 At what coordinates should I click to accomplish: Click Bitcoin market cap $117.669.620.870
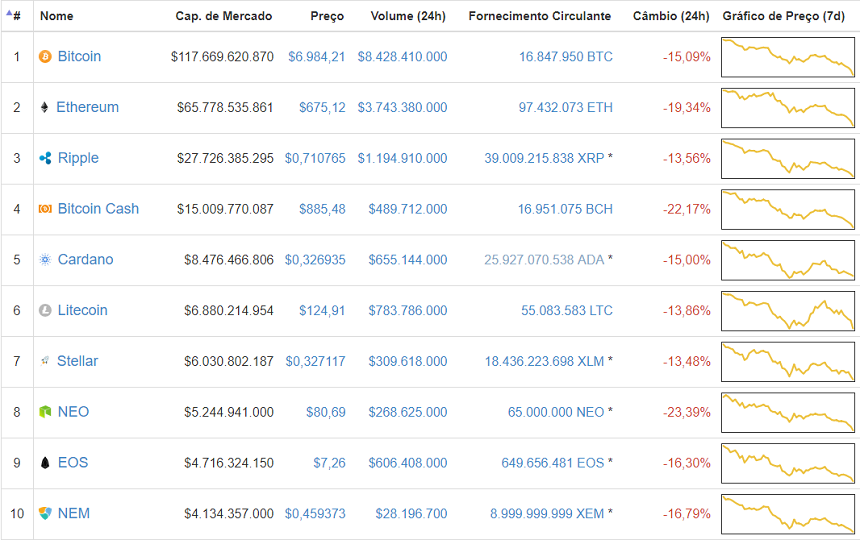222,57
